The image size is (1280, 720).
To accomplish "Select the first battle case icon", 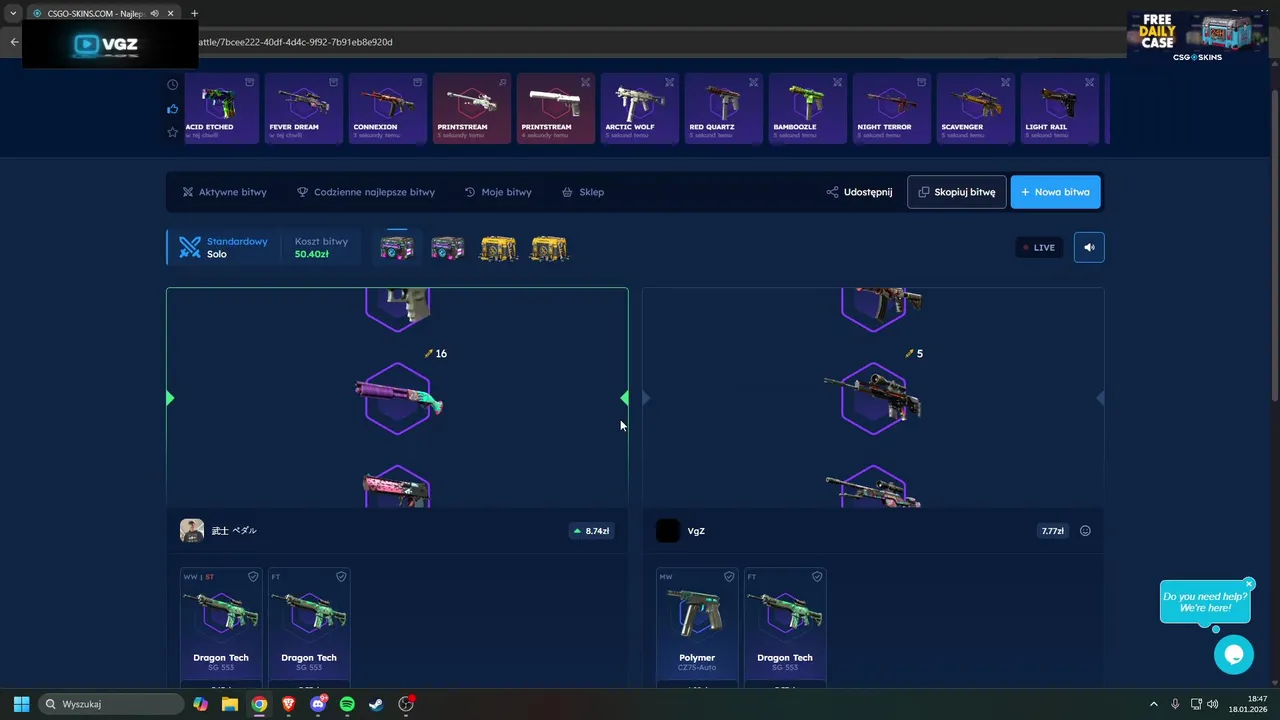I will 397,247.
